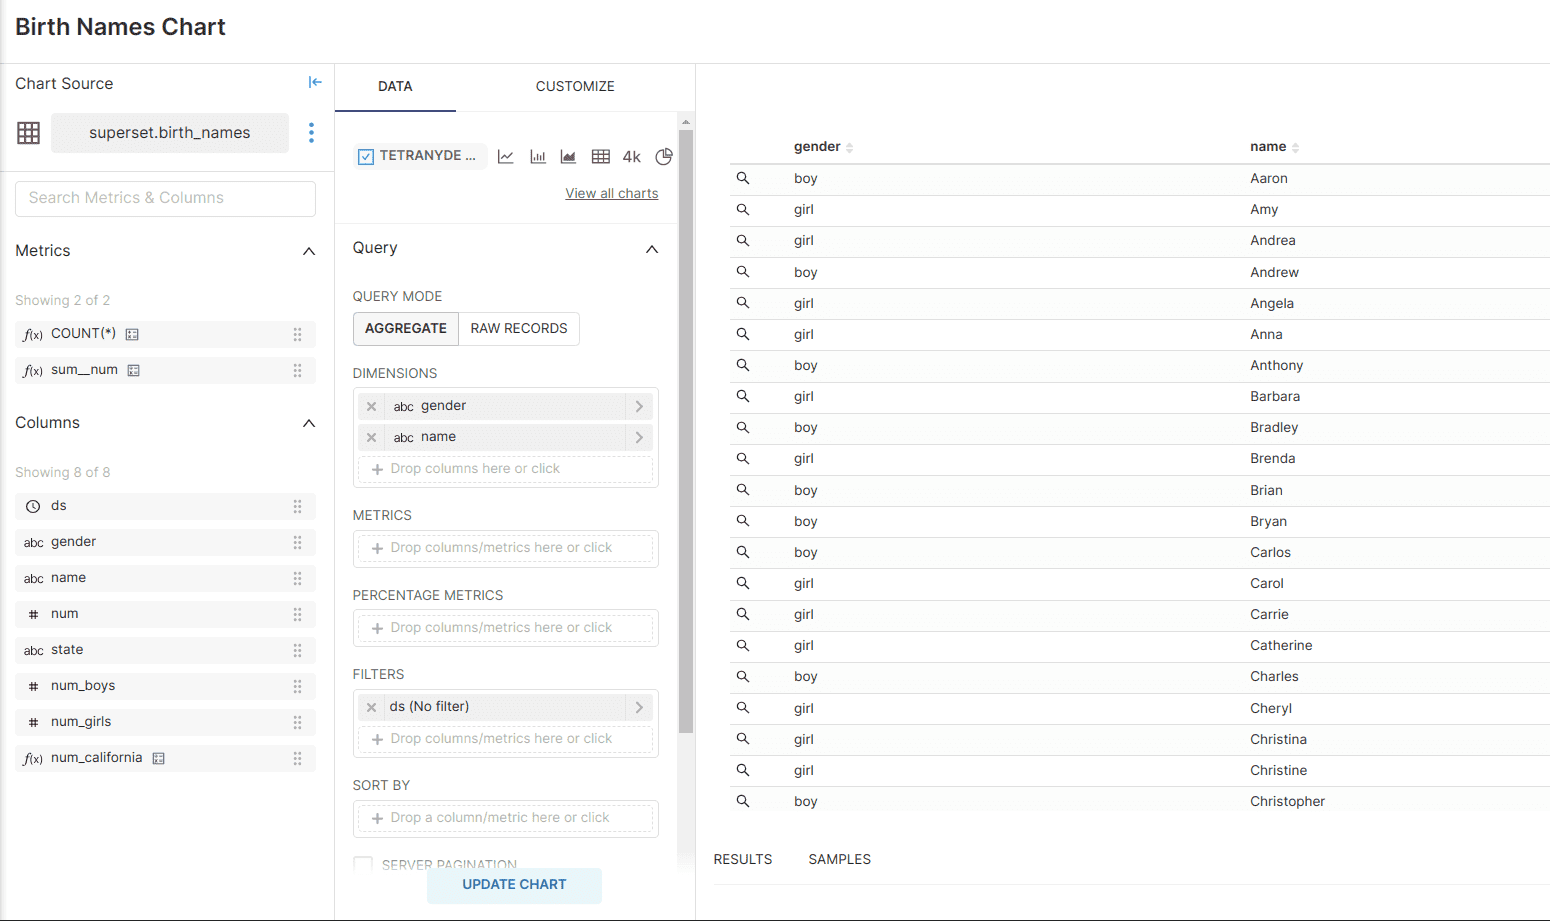
Task: Collapse the Chart Source panel via arrow icon
Action: (315, 81)
